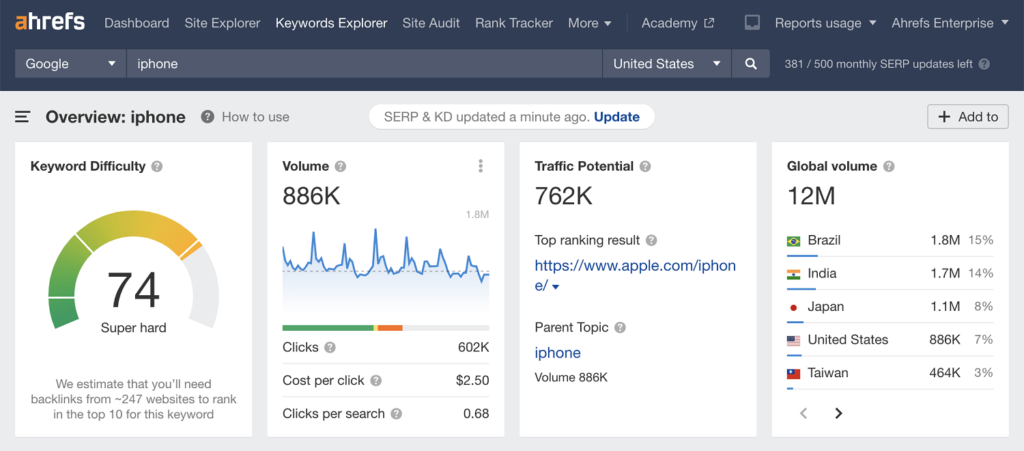Open Keyword Difficulty help icon
Screen dimensions: 1024x451
[x=157, y=166]
